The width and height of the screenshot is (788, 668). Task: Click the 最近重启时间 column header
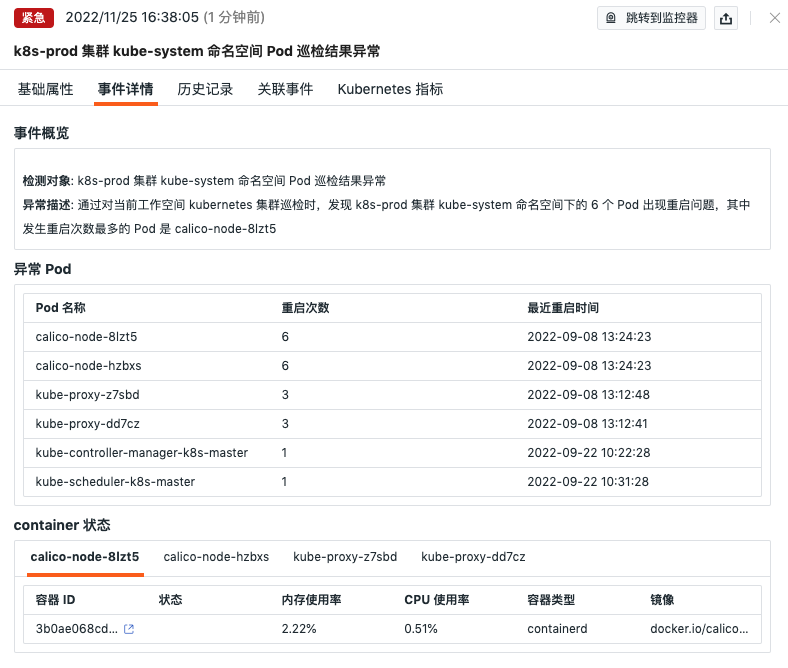[x=563, y=308]
